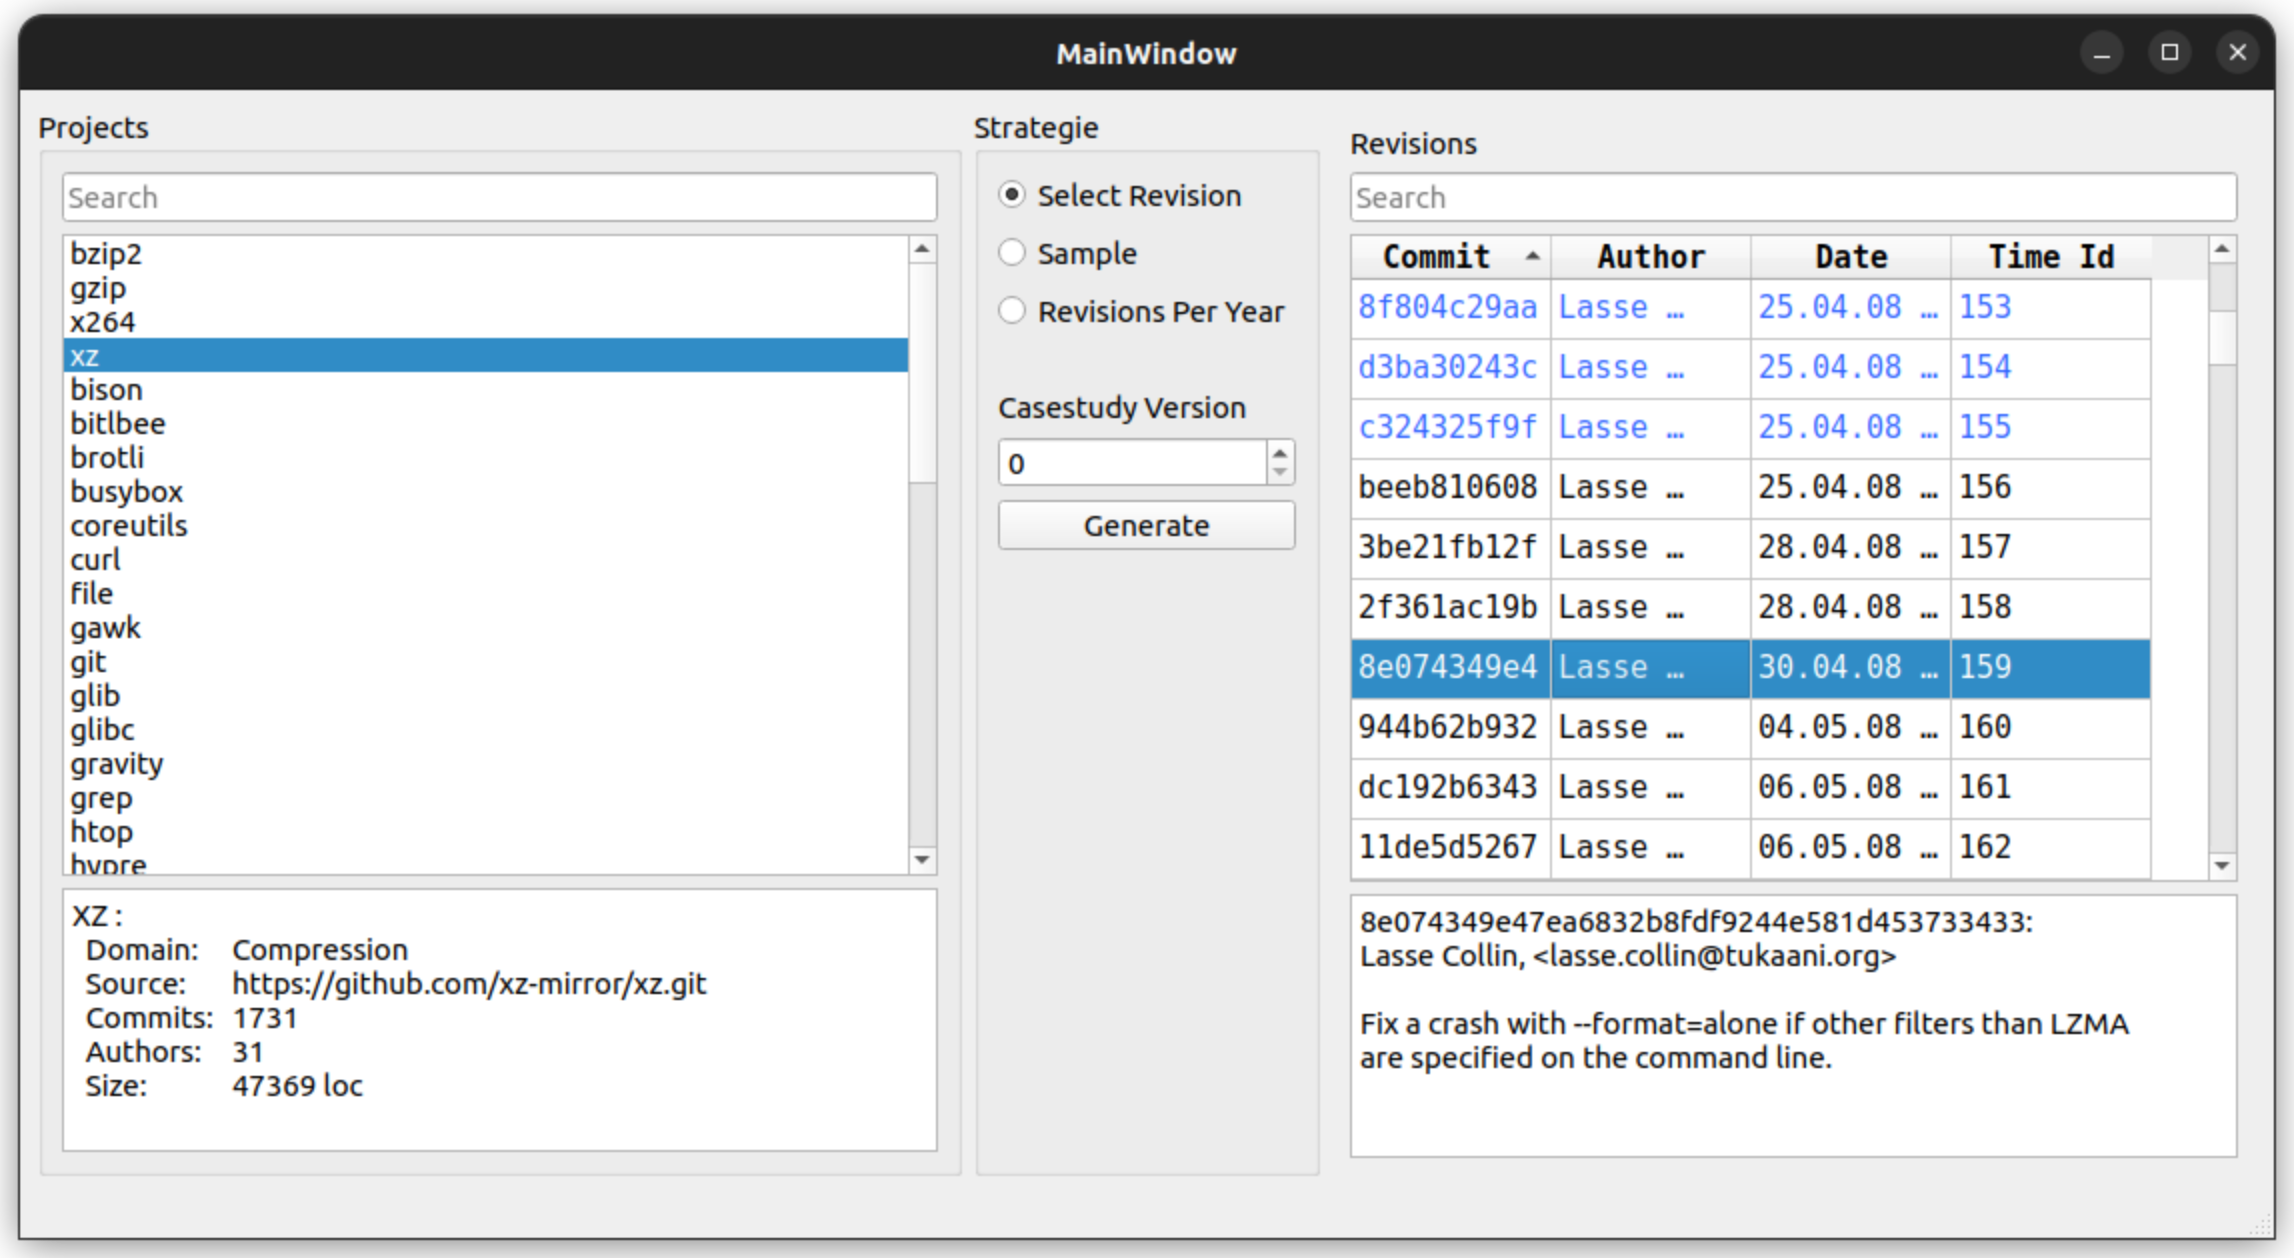Close the MainWindow window
Viewport: 2294px width, 1258px height.
(2237, 52)
